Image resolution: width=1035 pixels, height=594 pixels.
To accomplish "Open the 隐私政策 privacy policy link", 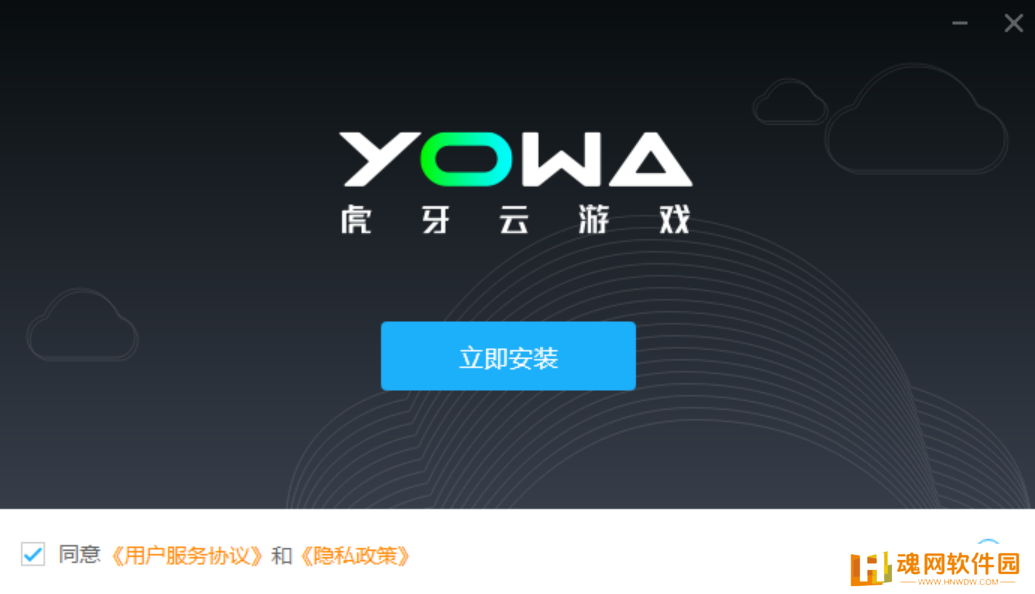I will (x=354, y=556).
